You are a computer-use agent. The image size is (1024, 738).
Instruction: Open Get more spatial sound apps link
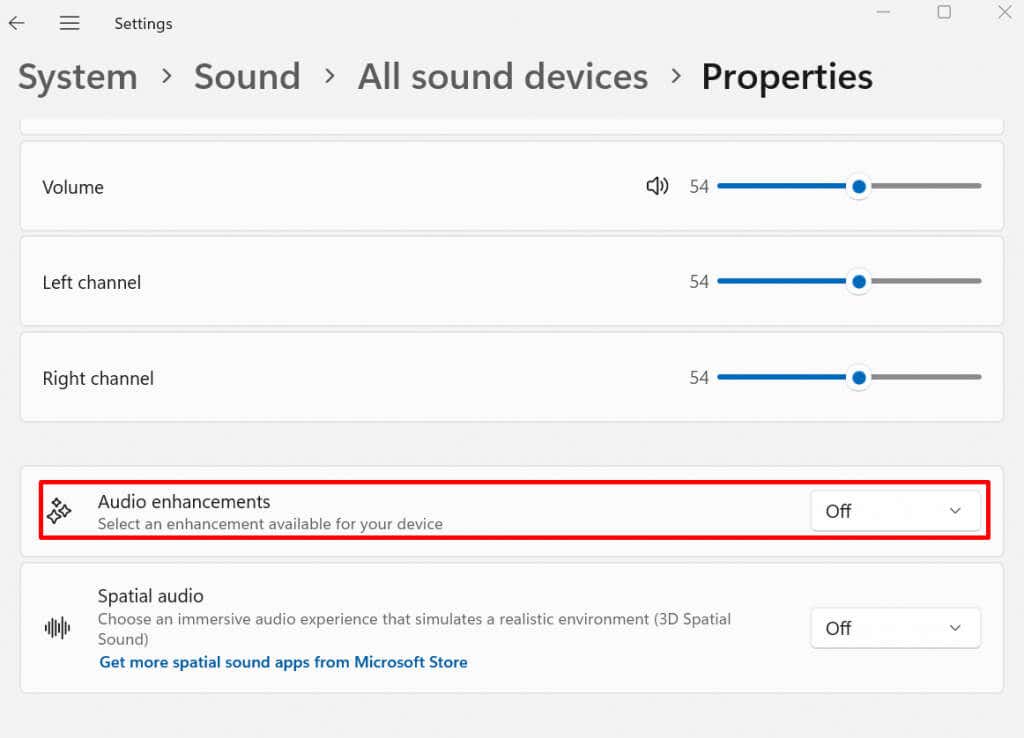pyautogui.click(x=283, y=662)
